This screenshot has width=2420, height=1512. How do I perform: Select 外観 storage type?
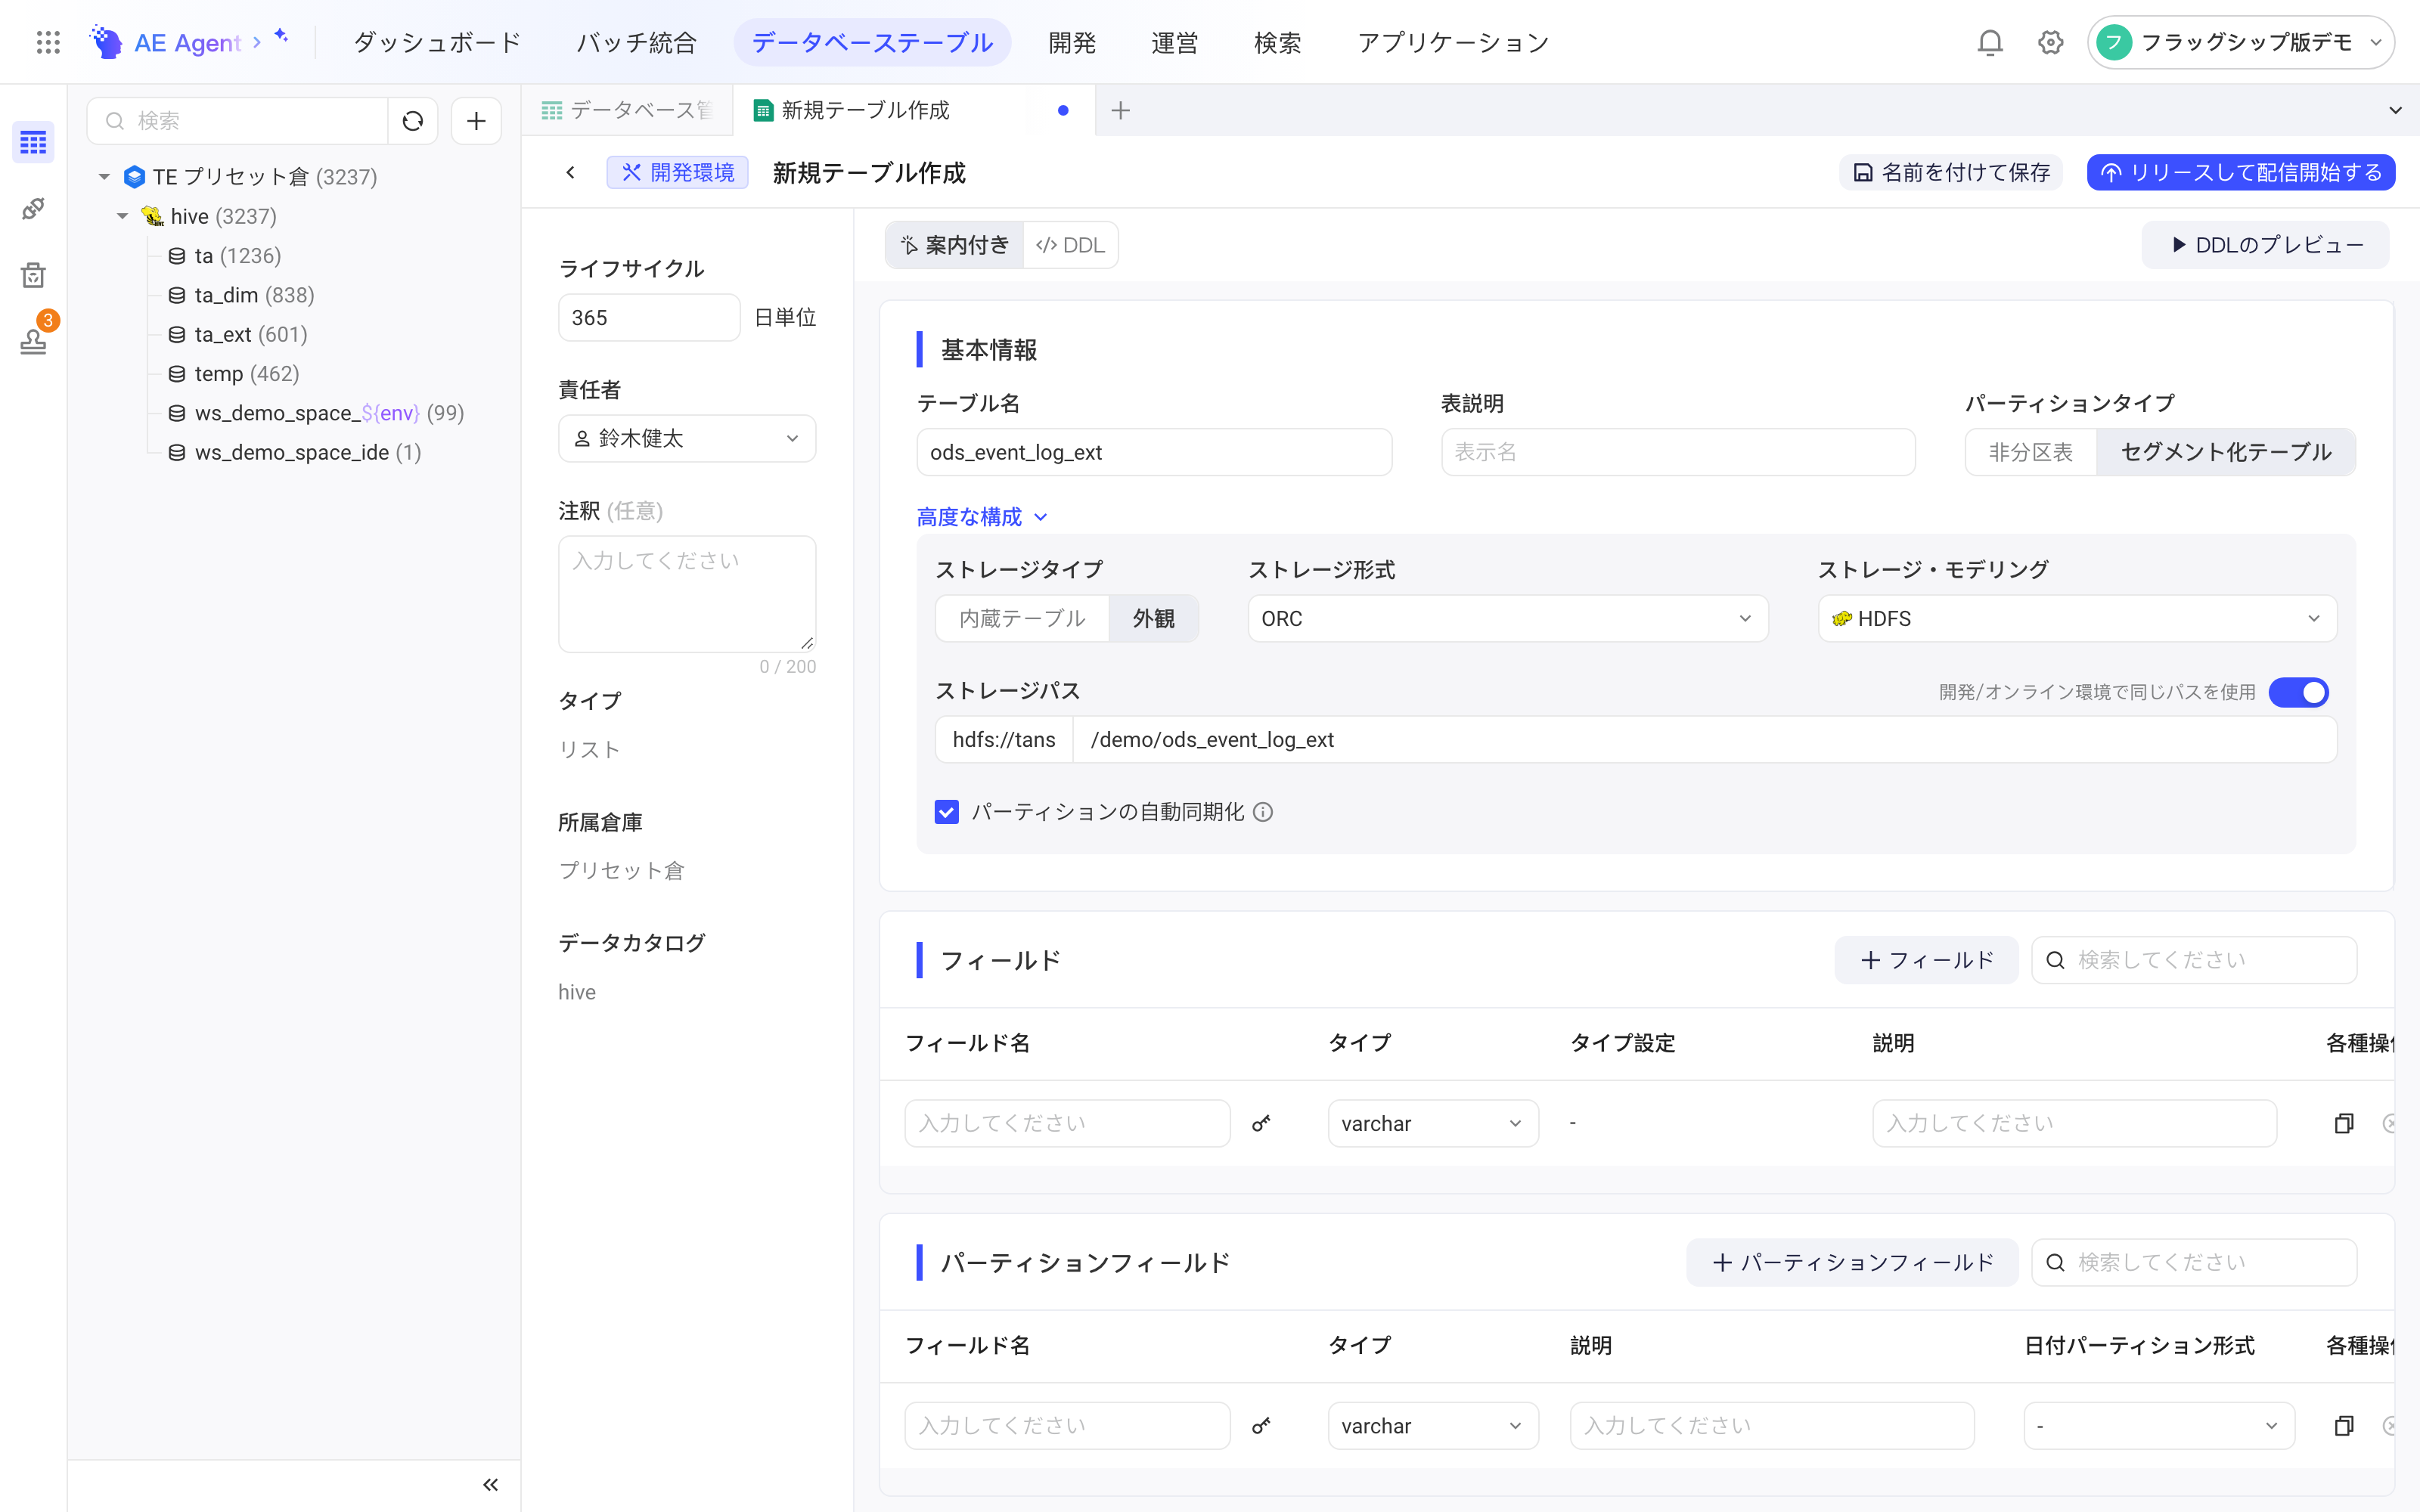[x=1153, y=619]
